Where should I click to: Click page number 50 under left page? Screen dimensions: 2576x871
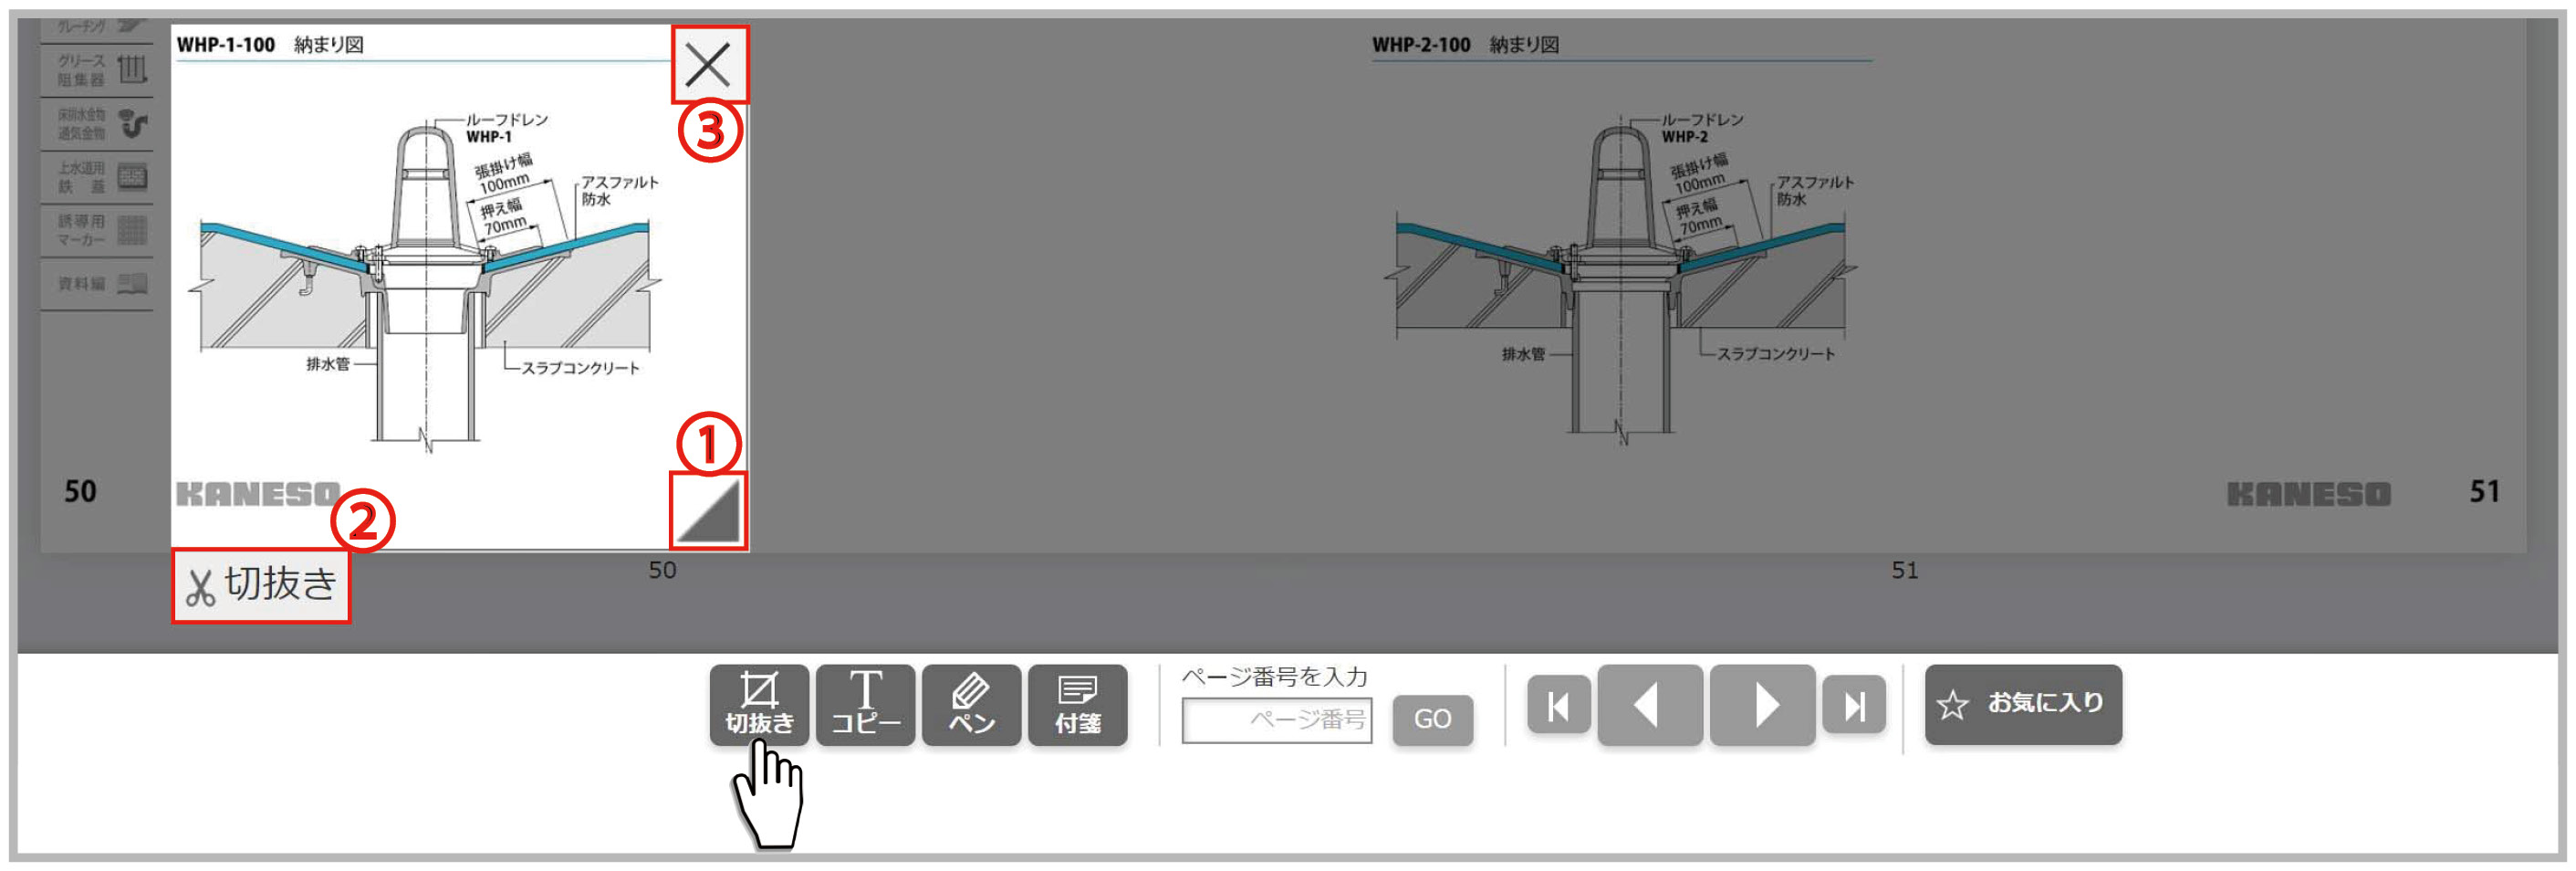tap(662, 570)
